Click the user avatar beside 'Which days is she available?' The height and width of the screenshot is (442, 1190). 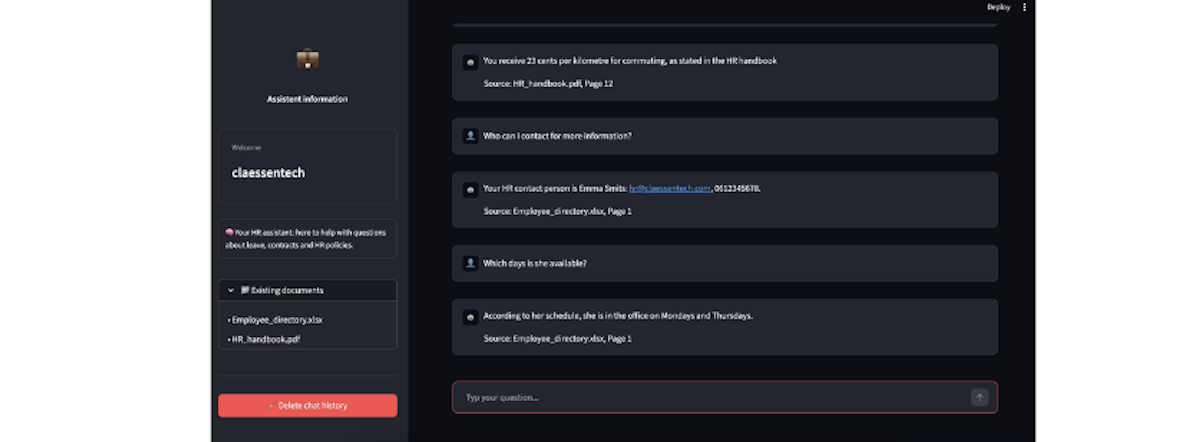pos(470,263)
